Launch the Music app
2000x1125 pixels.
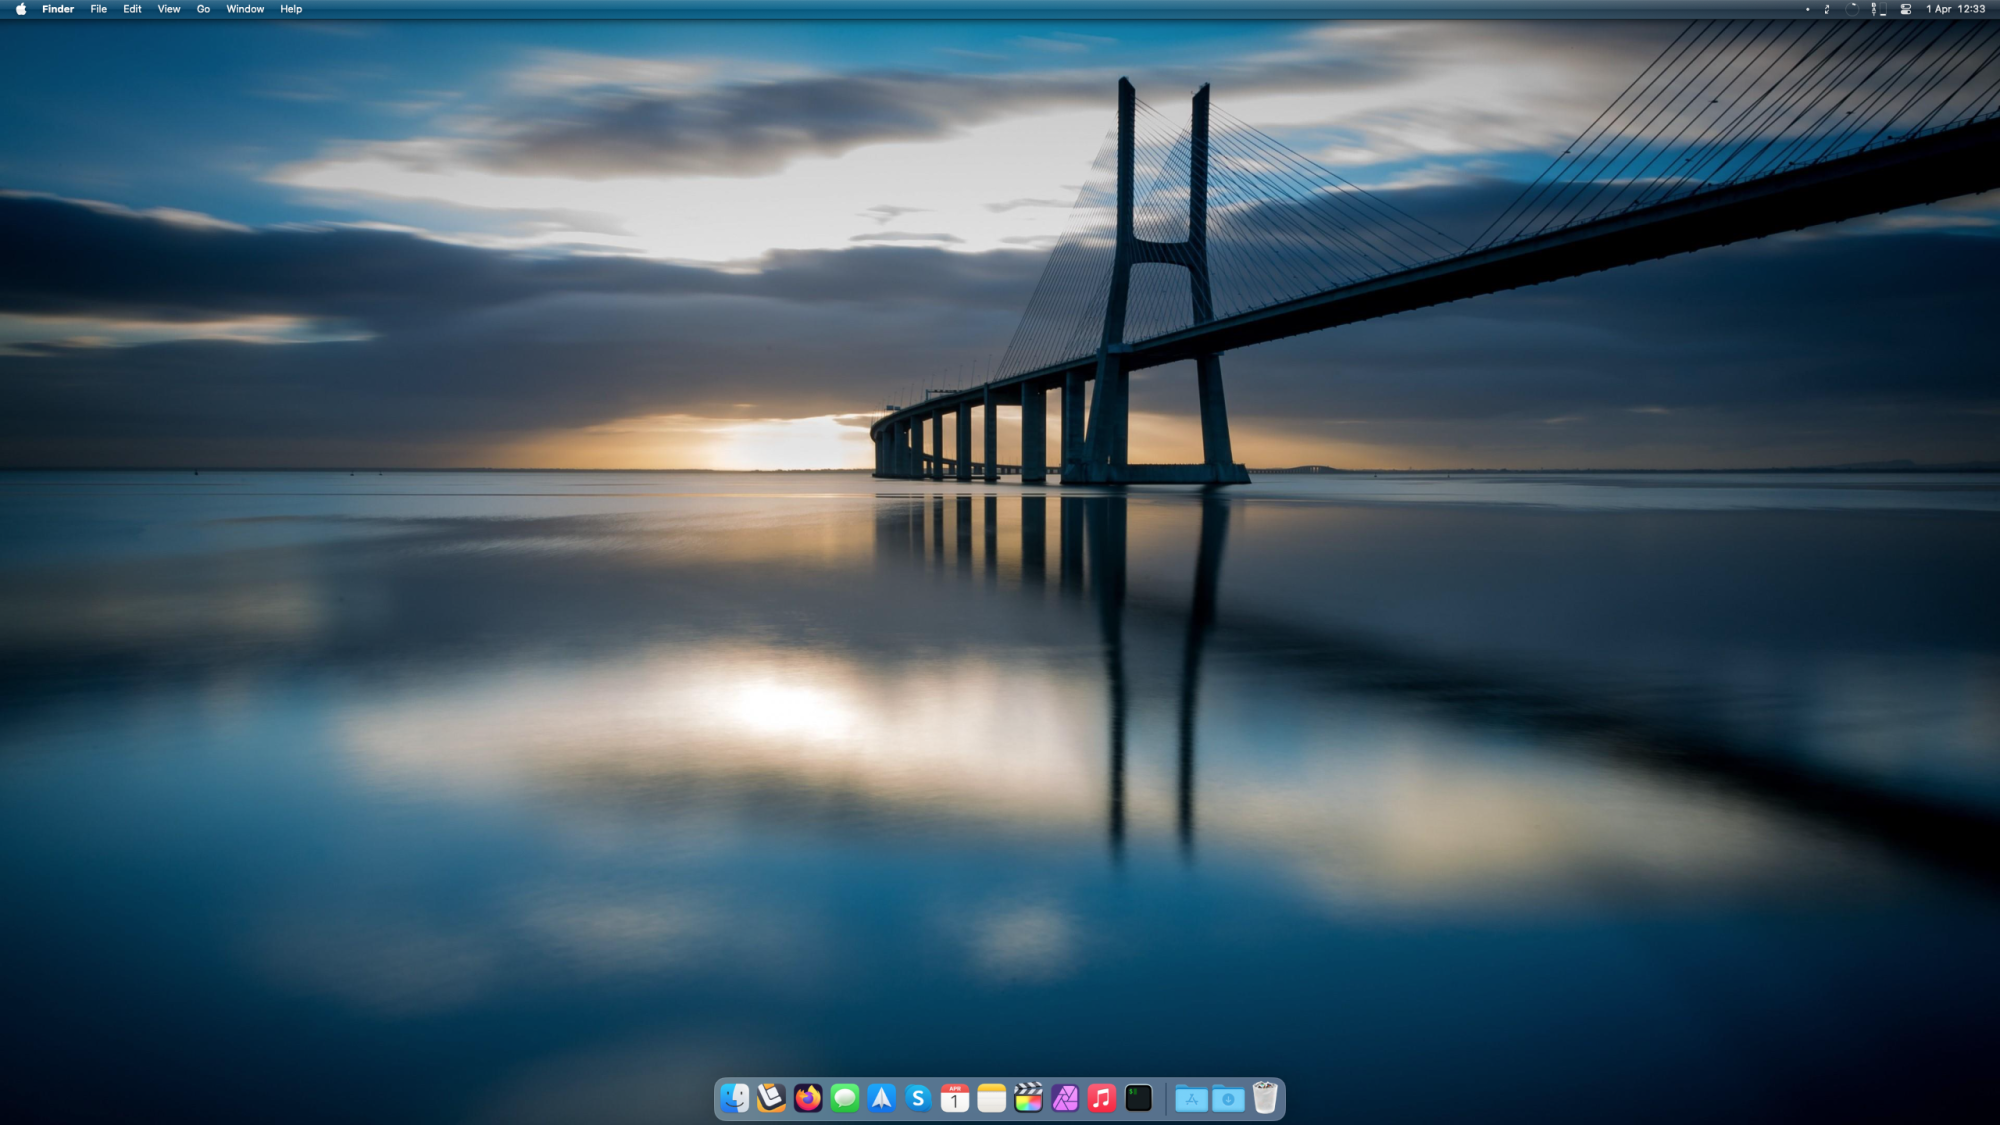(x=1101, y=1098)
